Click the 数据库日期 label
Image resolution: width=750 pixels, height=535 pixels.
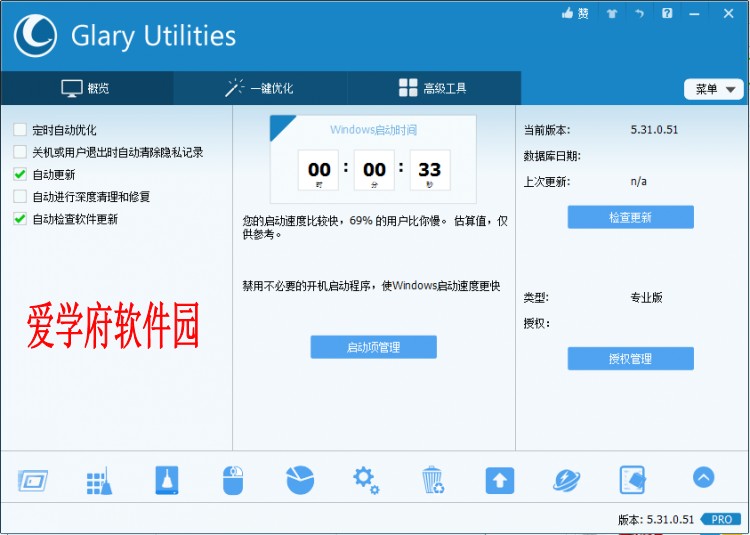tap(551, 156)
